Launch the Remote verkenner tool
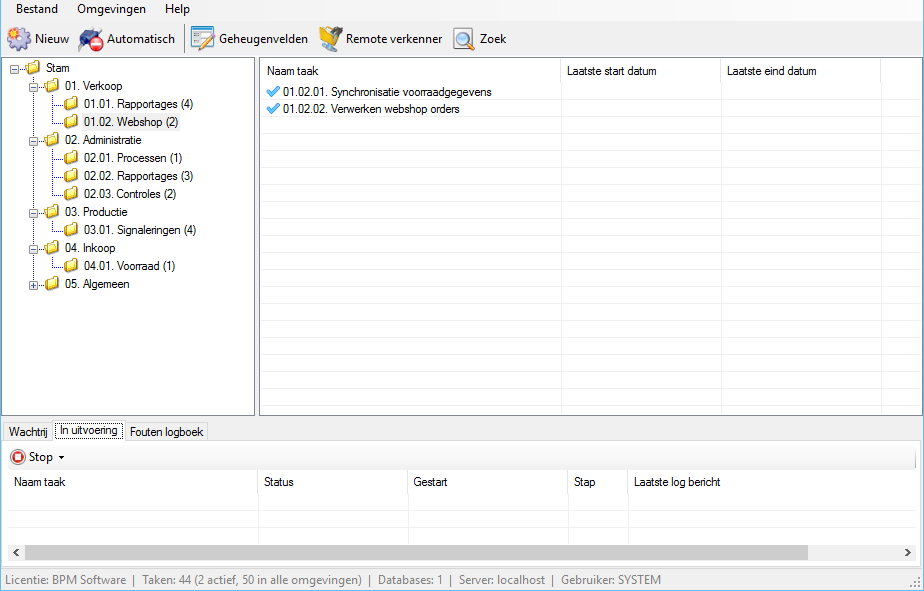This screenshot has height=591, width=924. pos(330,39)
